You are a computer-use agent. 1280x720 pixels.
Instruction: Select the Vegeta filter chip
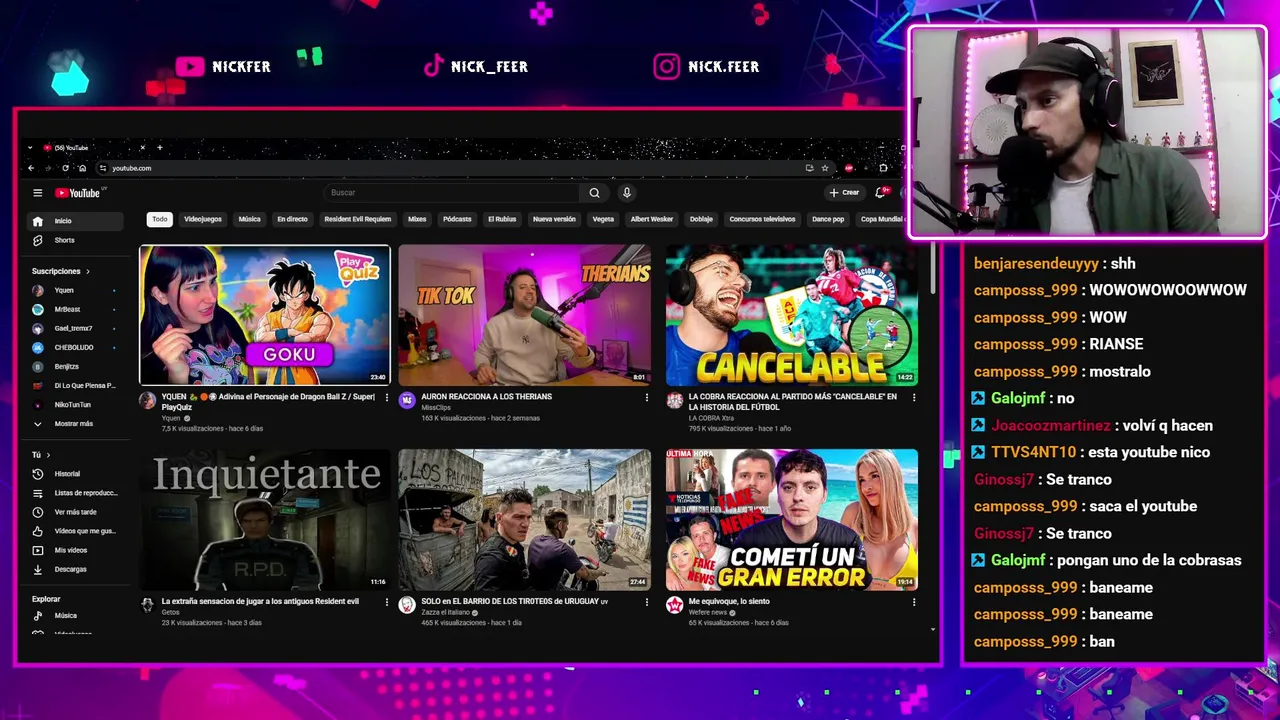tap(603, 219)
